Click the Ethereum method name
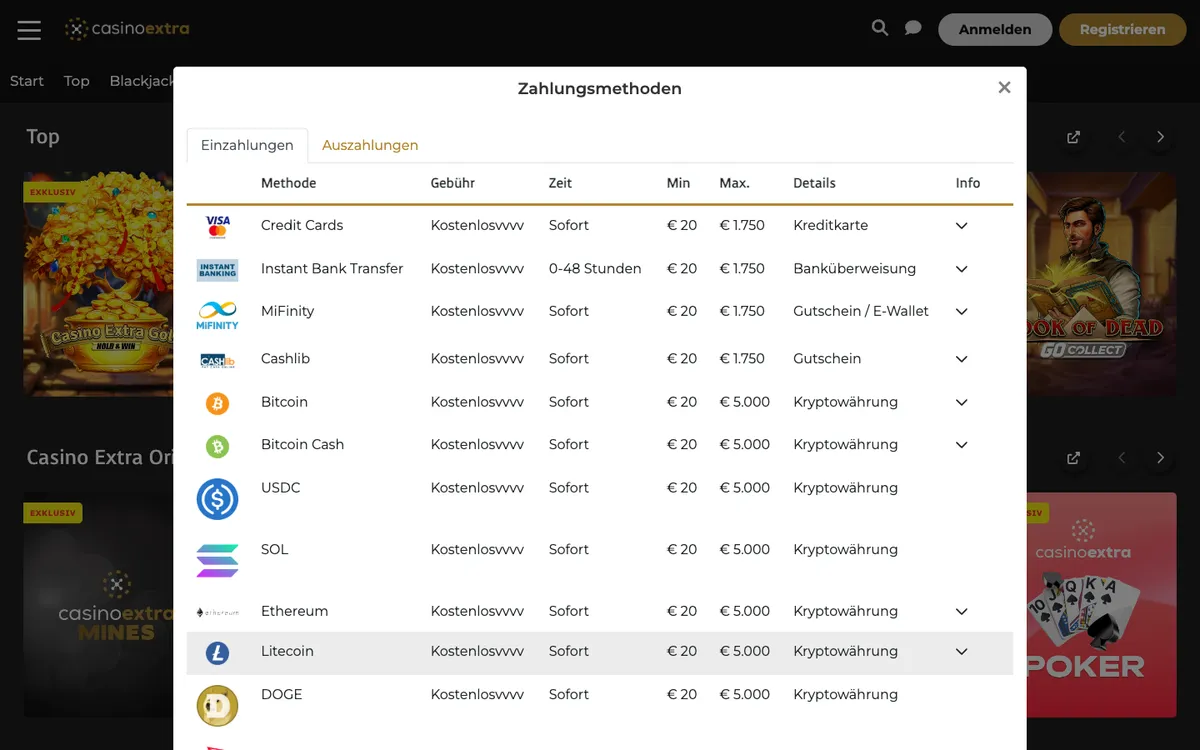 tap(295, 611)
